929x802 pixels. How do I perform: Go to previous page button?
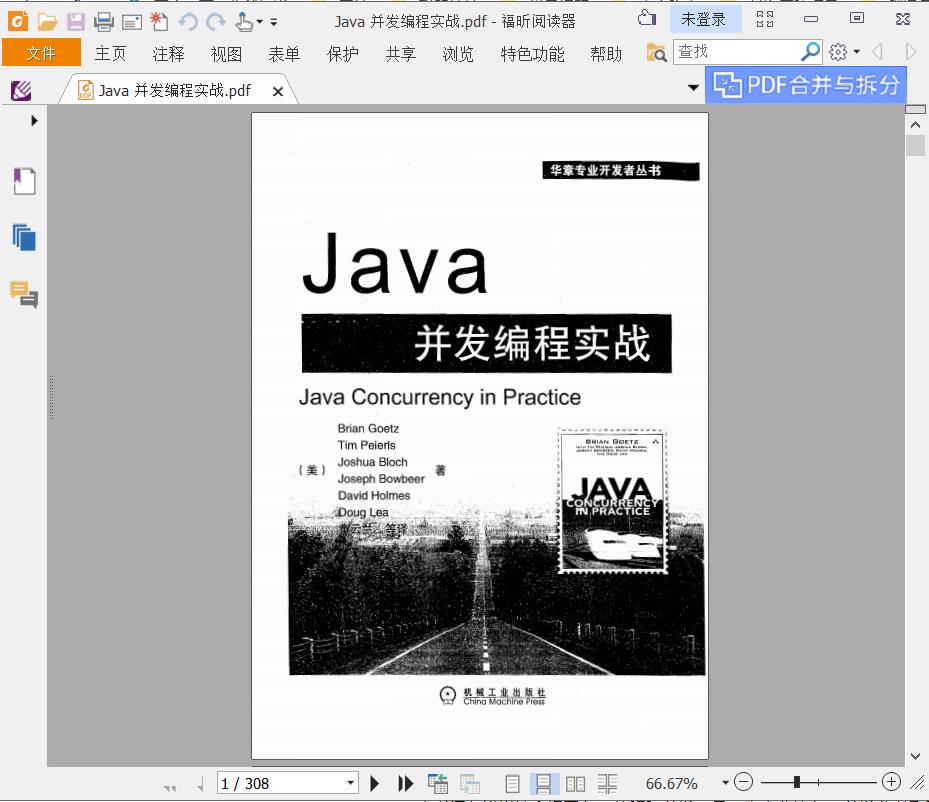point(200,785)
